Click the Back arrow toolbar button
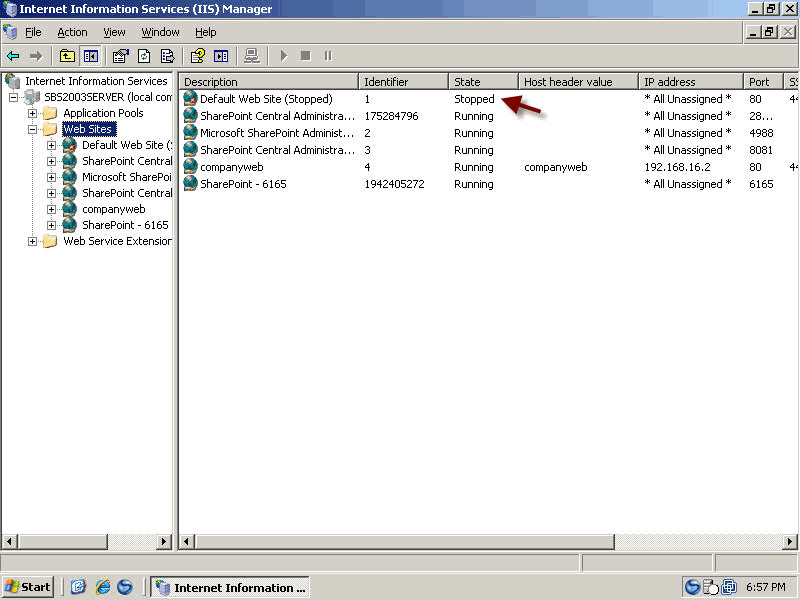 [13, 56]
